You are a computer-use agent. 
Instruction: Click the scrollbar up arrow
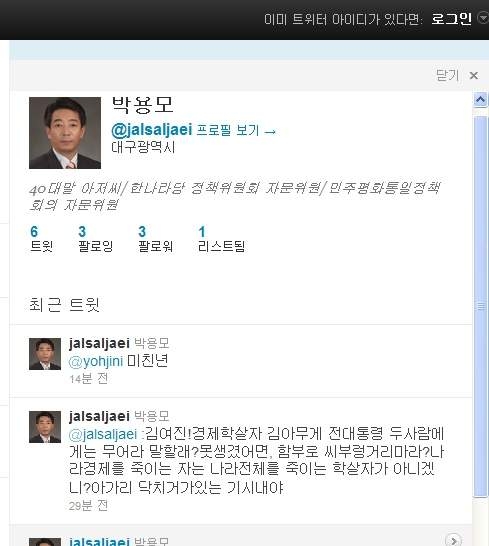(481, 100)
